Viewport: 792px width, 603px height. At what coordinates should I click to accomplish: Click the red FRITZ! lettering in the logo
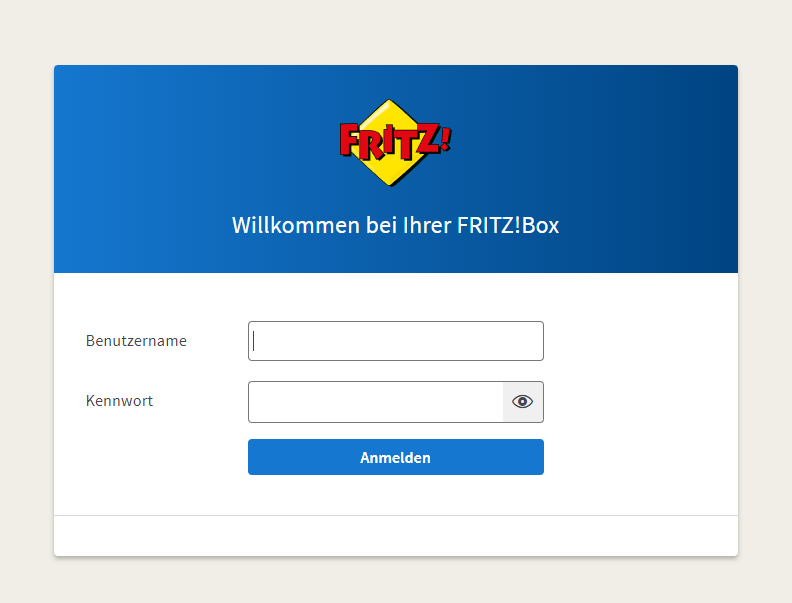click(395, 139)
